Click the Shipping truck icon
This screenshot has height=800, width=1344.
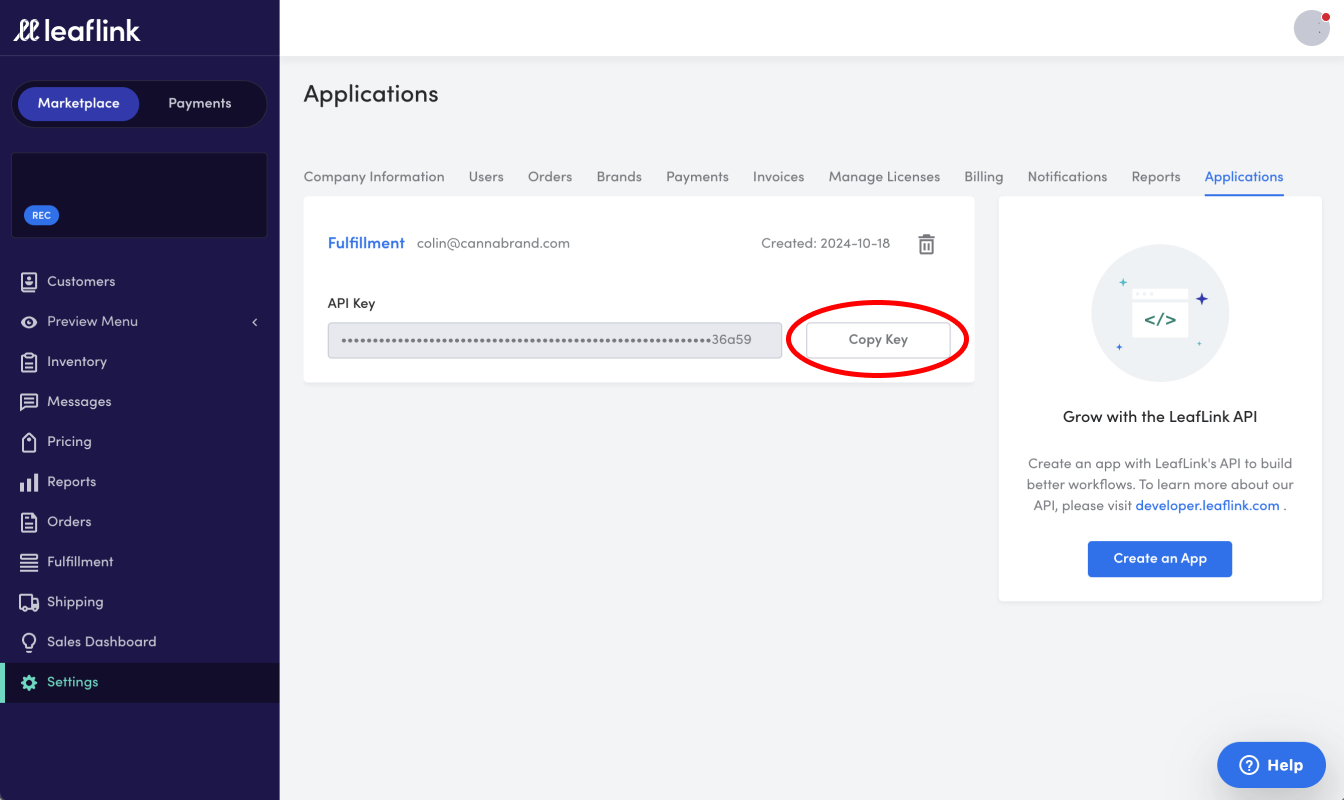pyautogui.click(x=29, y=602)
